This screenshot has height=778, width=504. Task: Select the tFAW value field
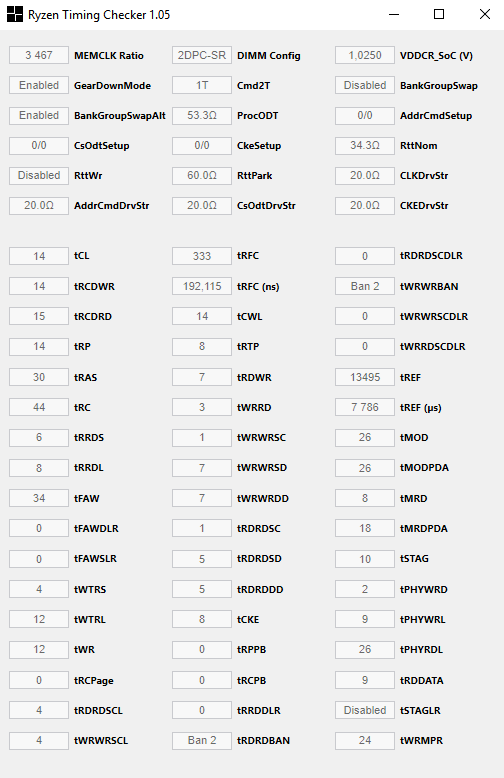(x=39, y=498)
